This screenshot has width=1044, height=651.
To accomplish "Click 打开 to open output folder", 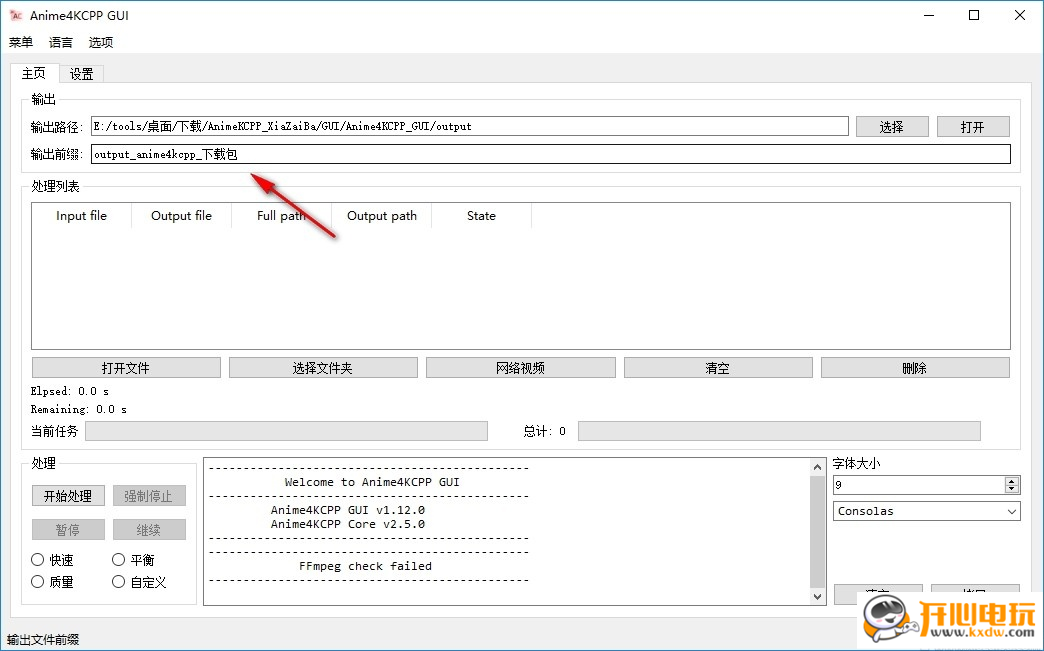I will coord(973,126).
